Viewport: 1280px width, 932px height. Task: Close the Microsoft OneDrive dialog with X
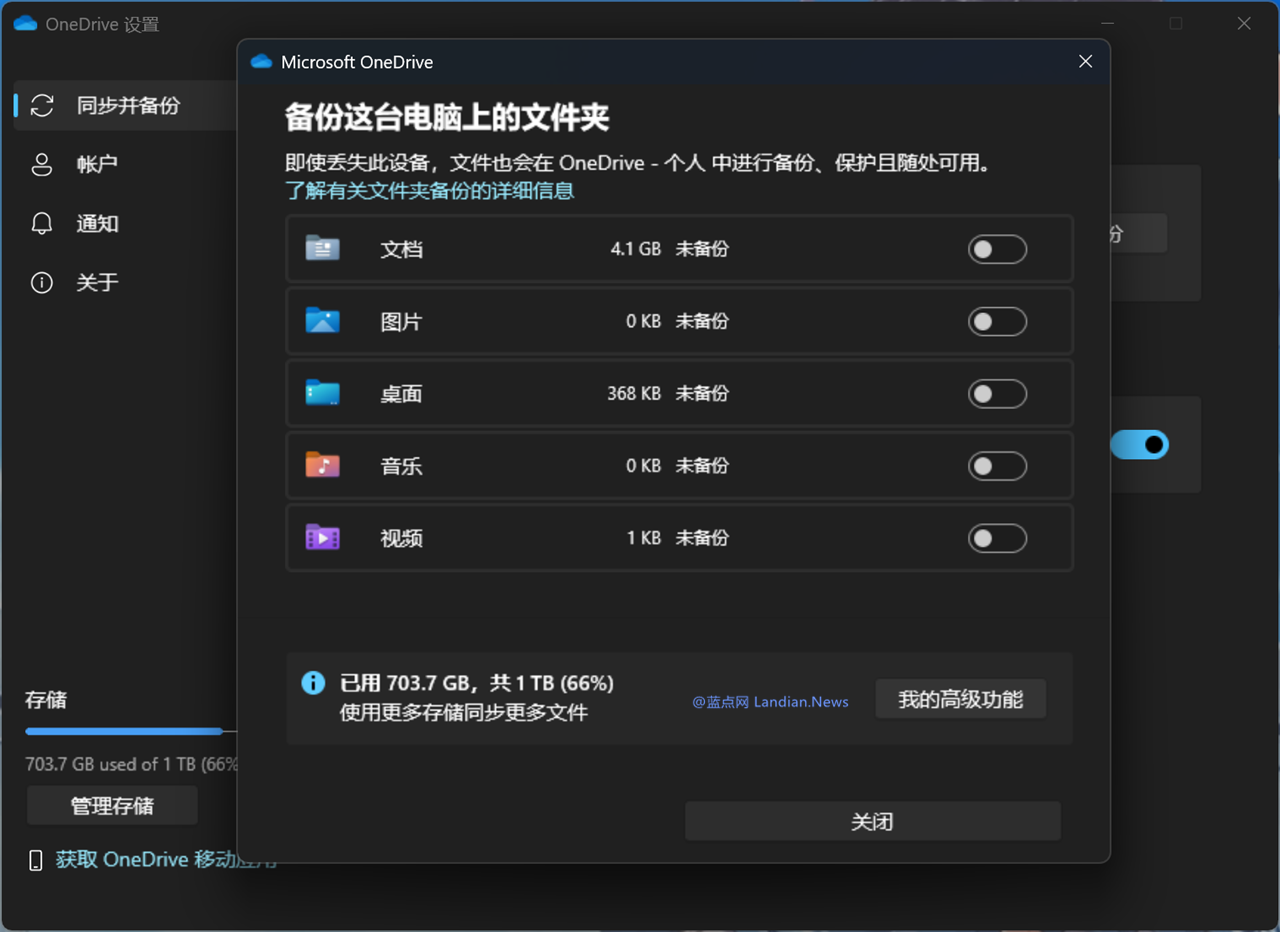click(1085, 62)
